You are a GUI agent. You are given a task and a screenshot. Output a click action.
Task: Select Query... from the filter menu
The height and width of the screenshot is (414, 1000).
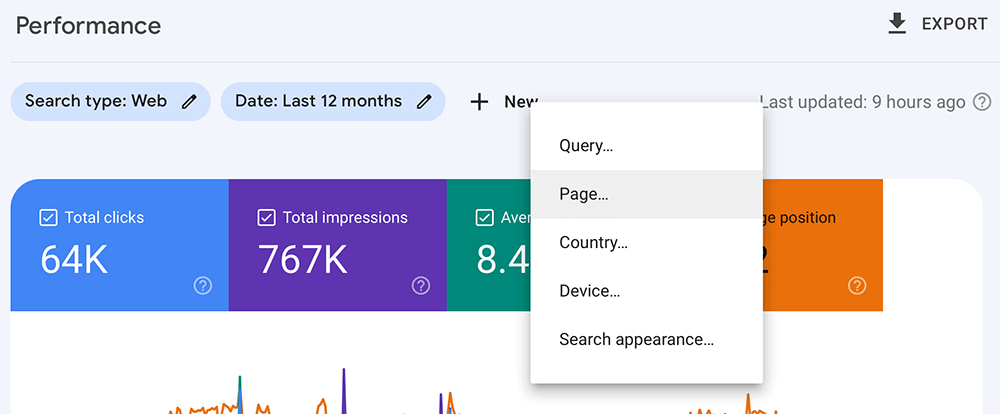pyautogui.click(x=646, y=146)
